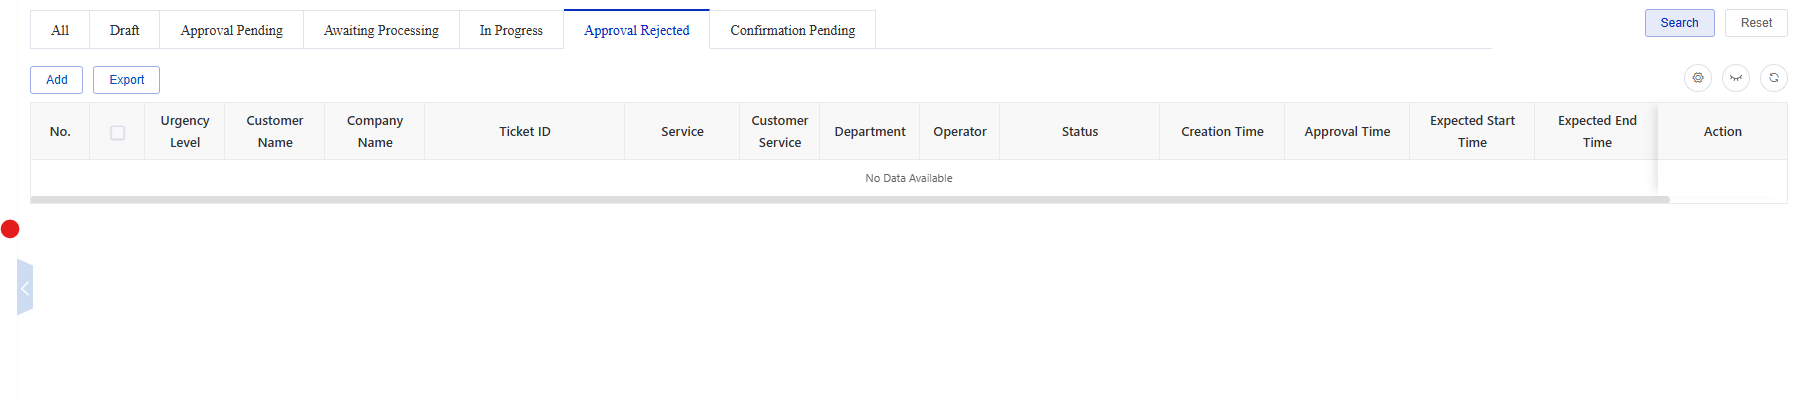Click the Search button
The image size is (1803, 400).
(1680, 23)
